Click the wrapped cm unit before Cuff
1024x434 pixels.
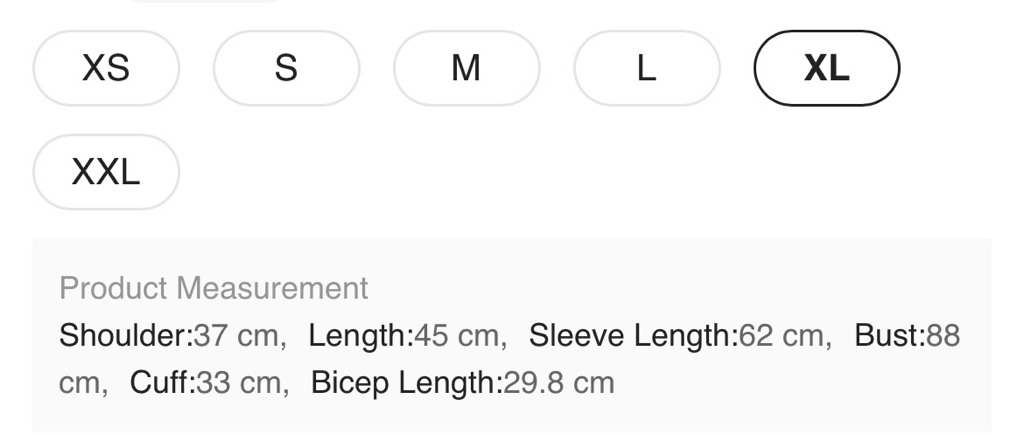pyautogui.click(x=81, y=382)
